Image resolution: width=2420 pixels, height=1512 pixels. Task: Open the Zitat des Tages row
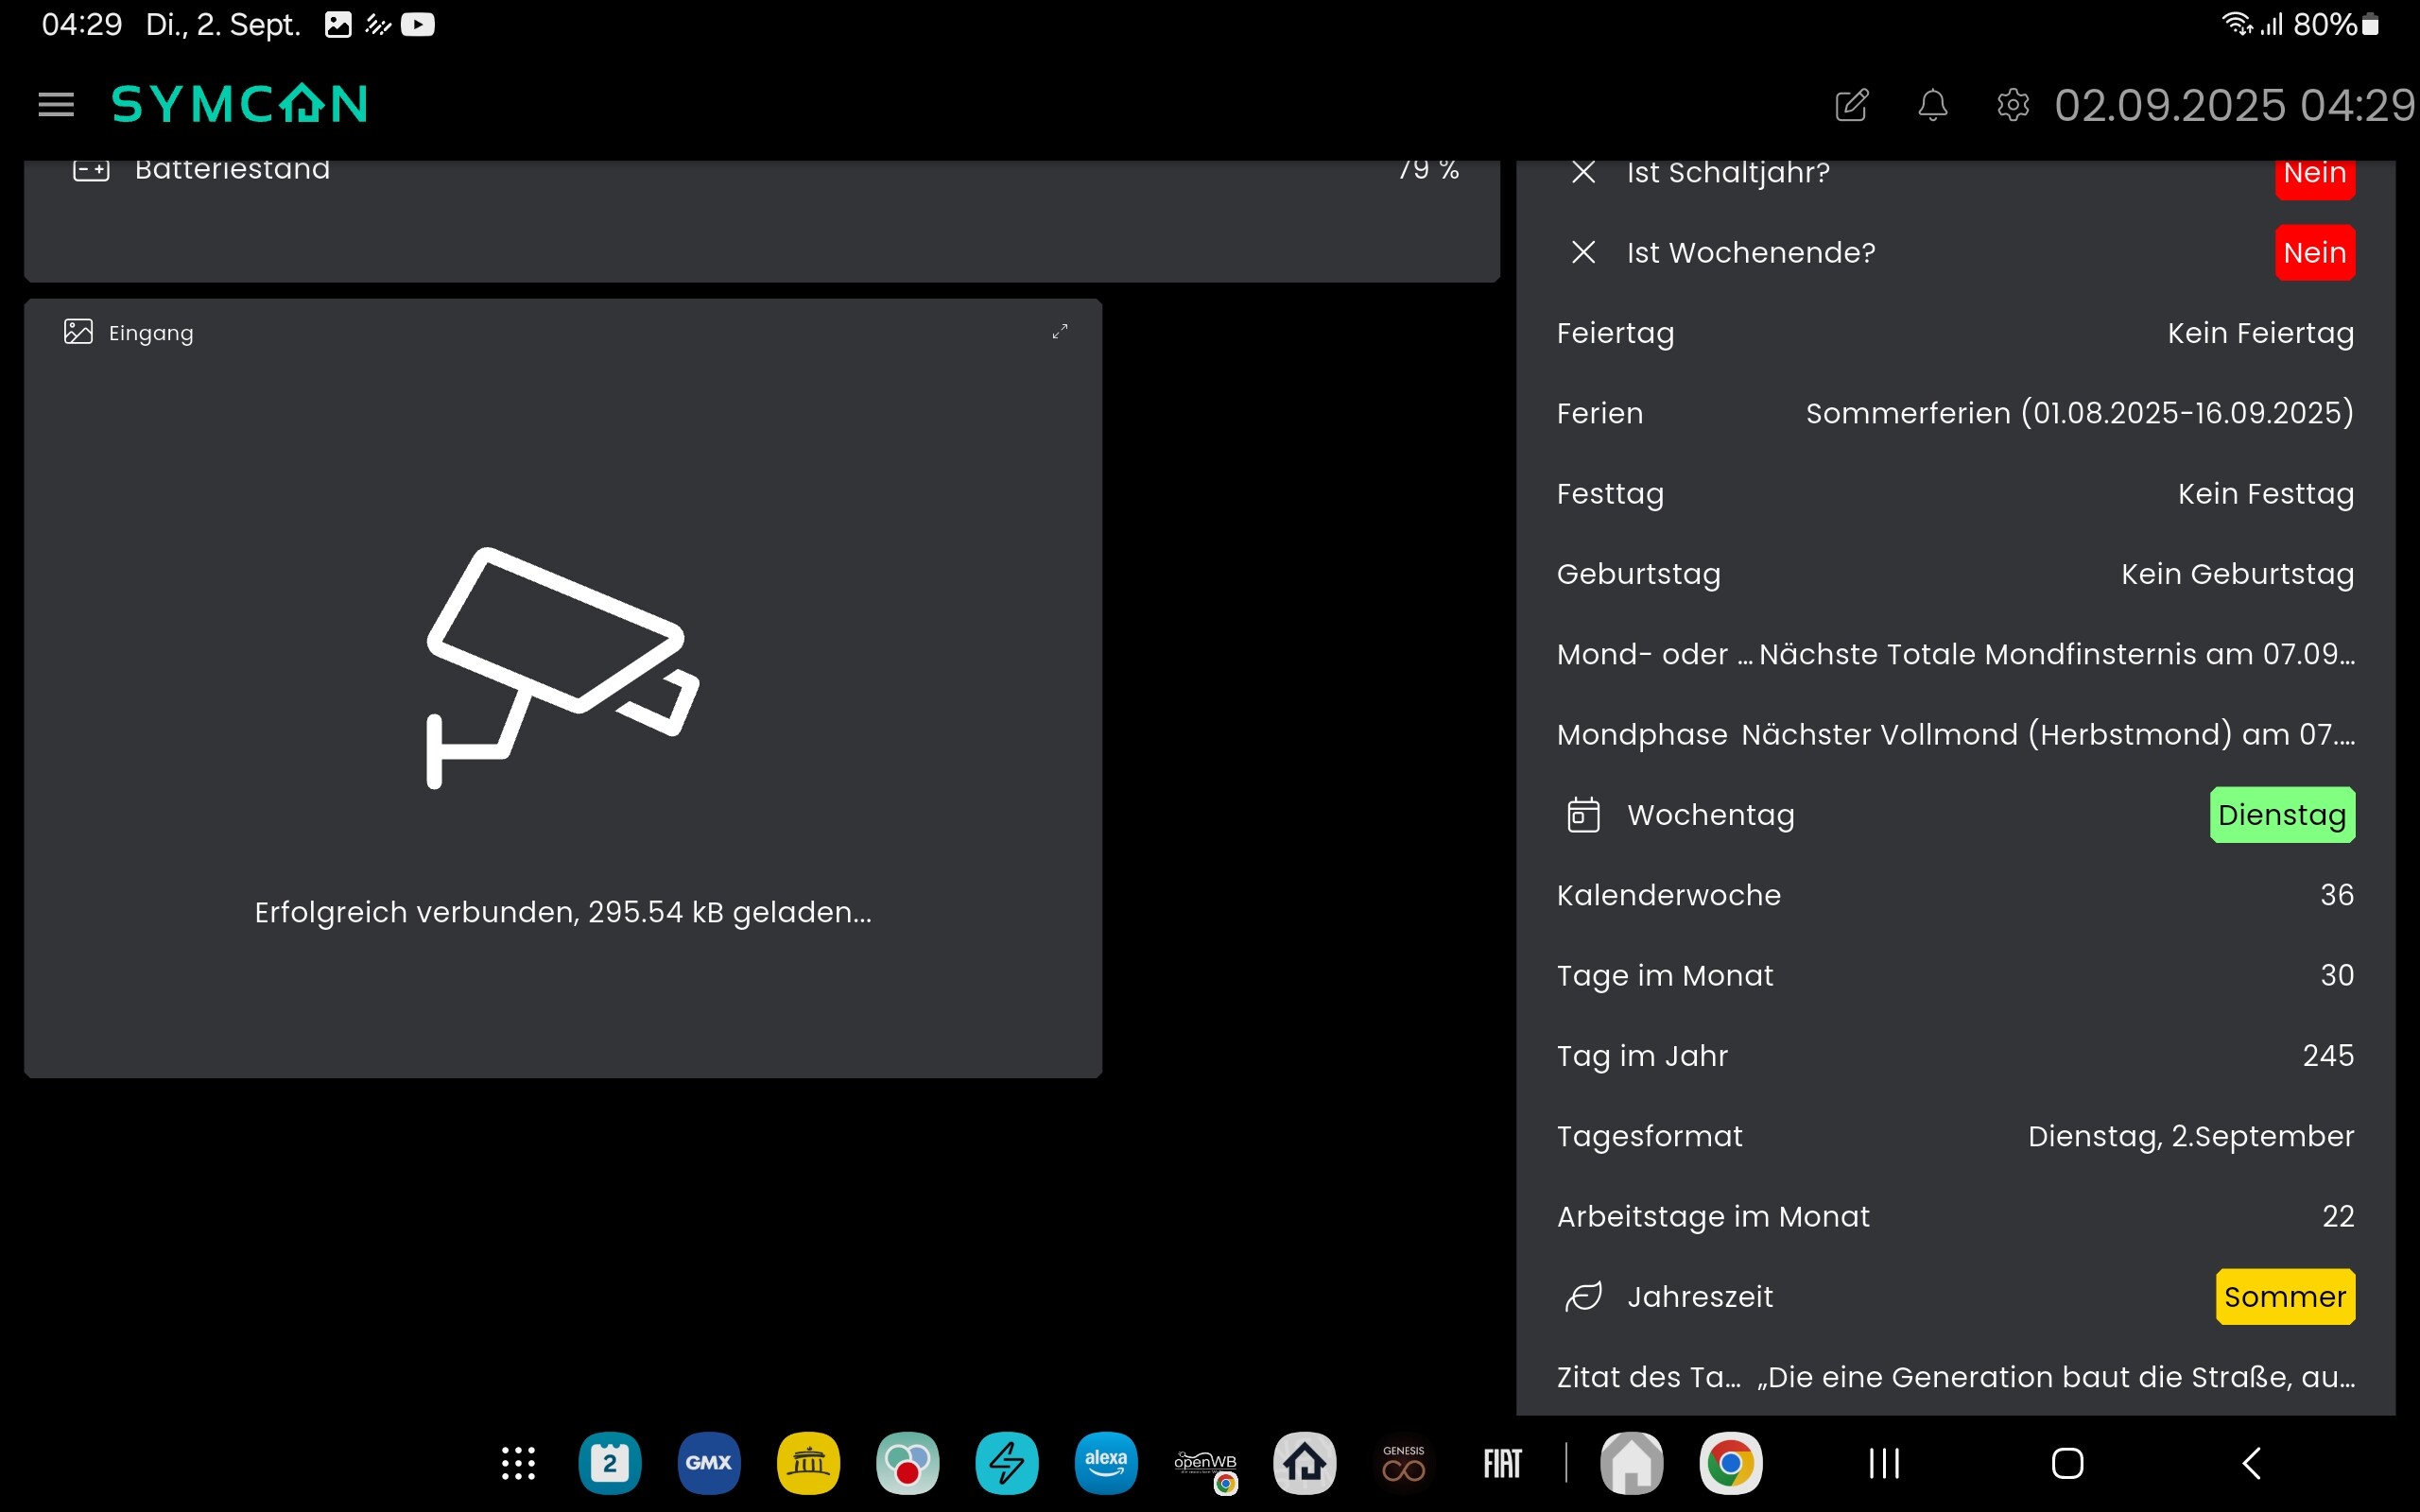point(1955,1377)
